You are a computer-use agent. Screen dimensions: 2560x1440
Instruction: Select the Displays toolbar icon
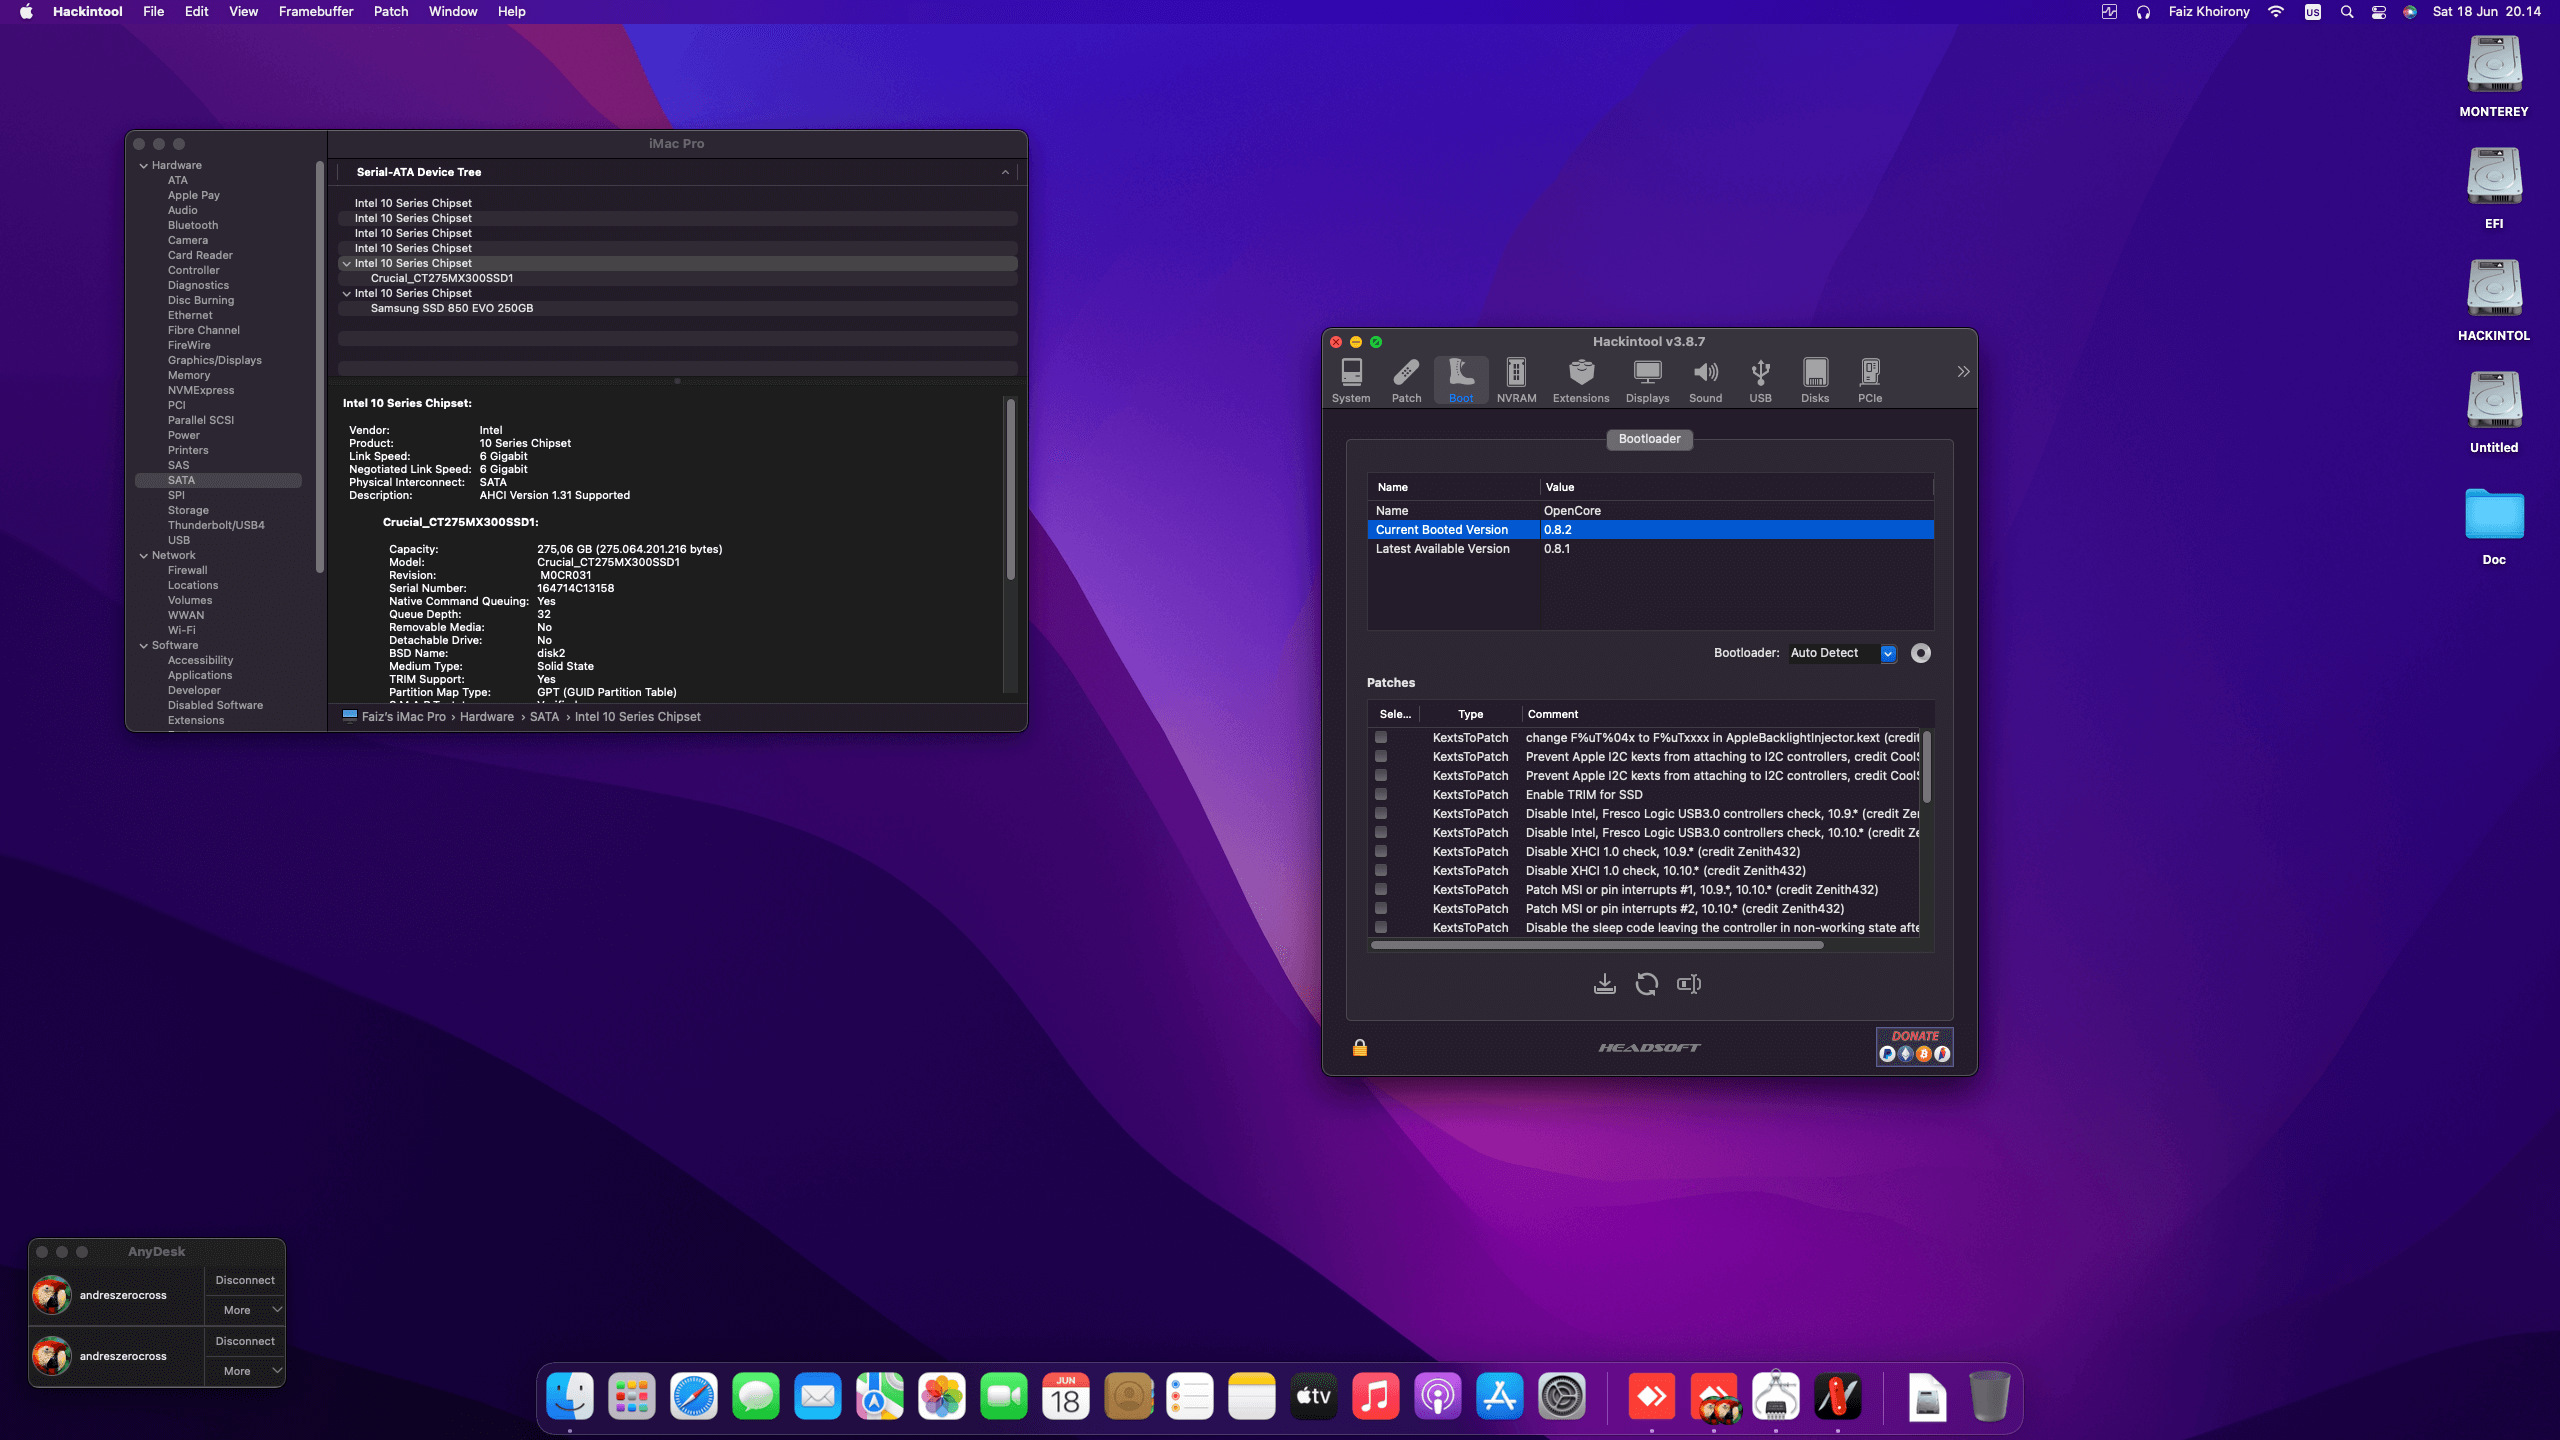[x=1646, y=380]
